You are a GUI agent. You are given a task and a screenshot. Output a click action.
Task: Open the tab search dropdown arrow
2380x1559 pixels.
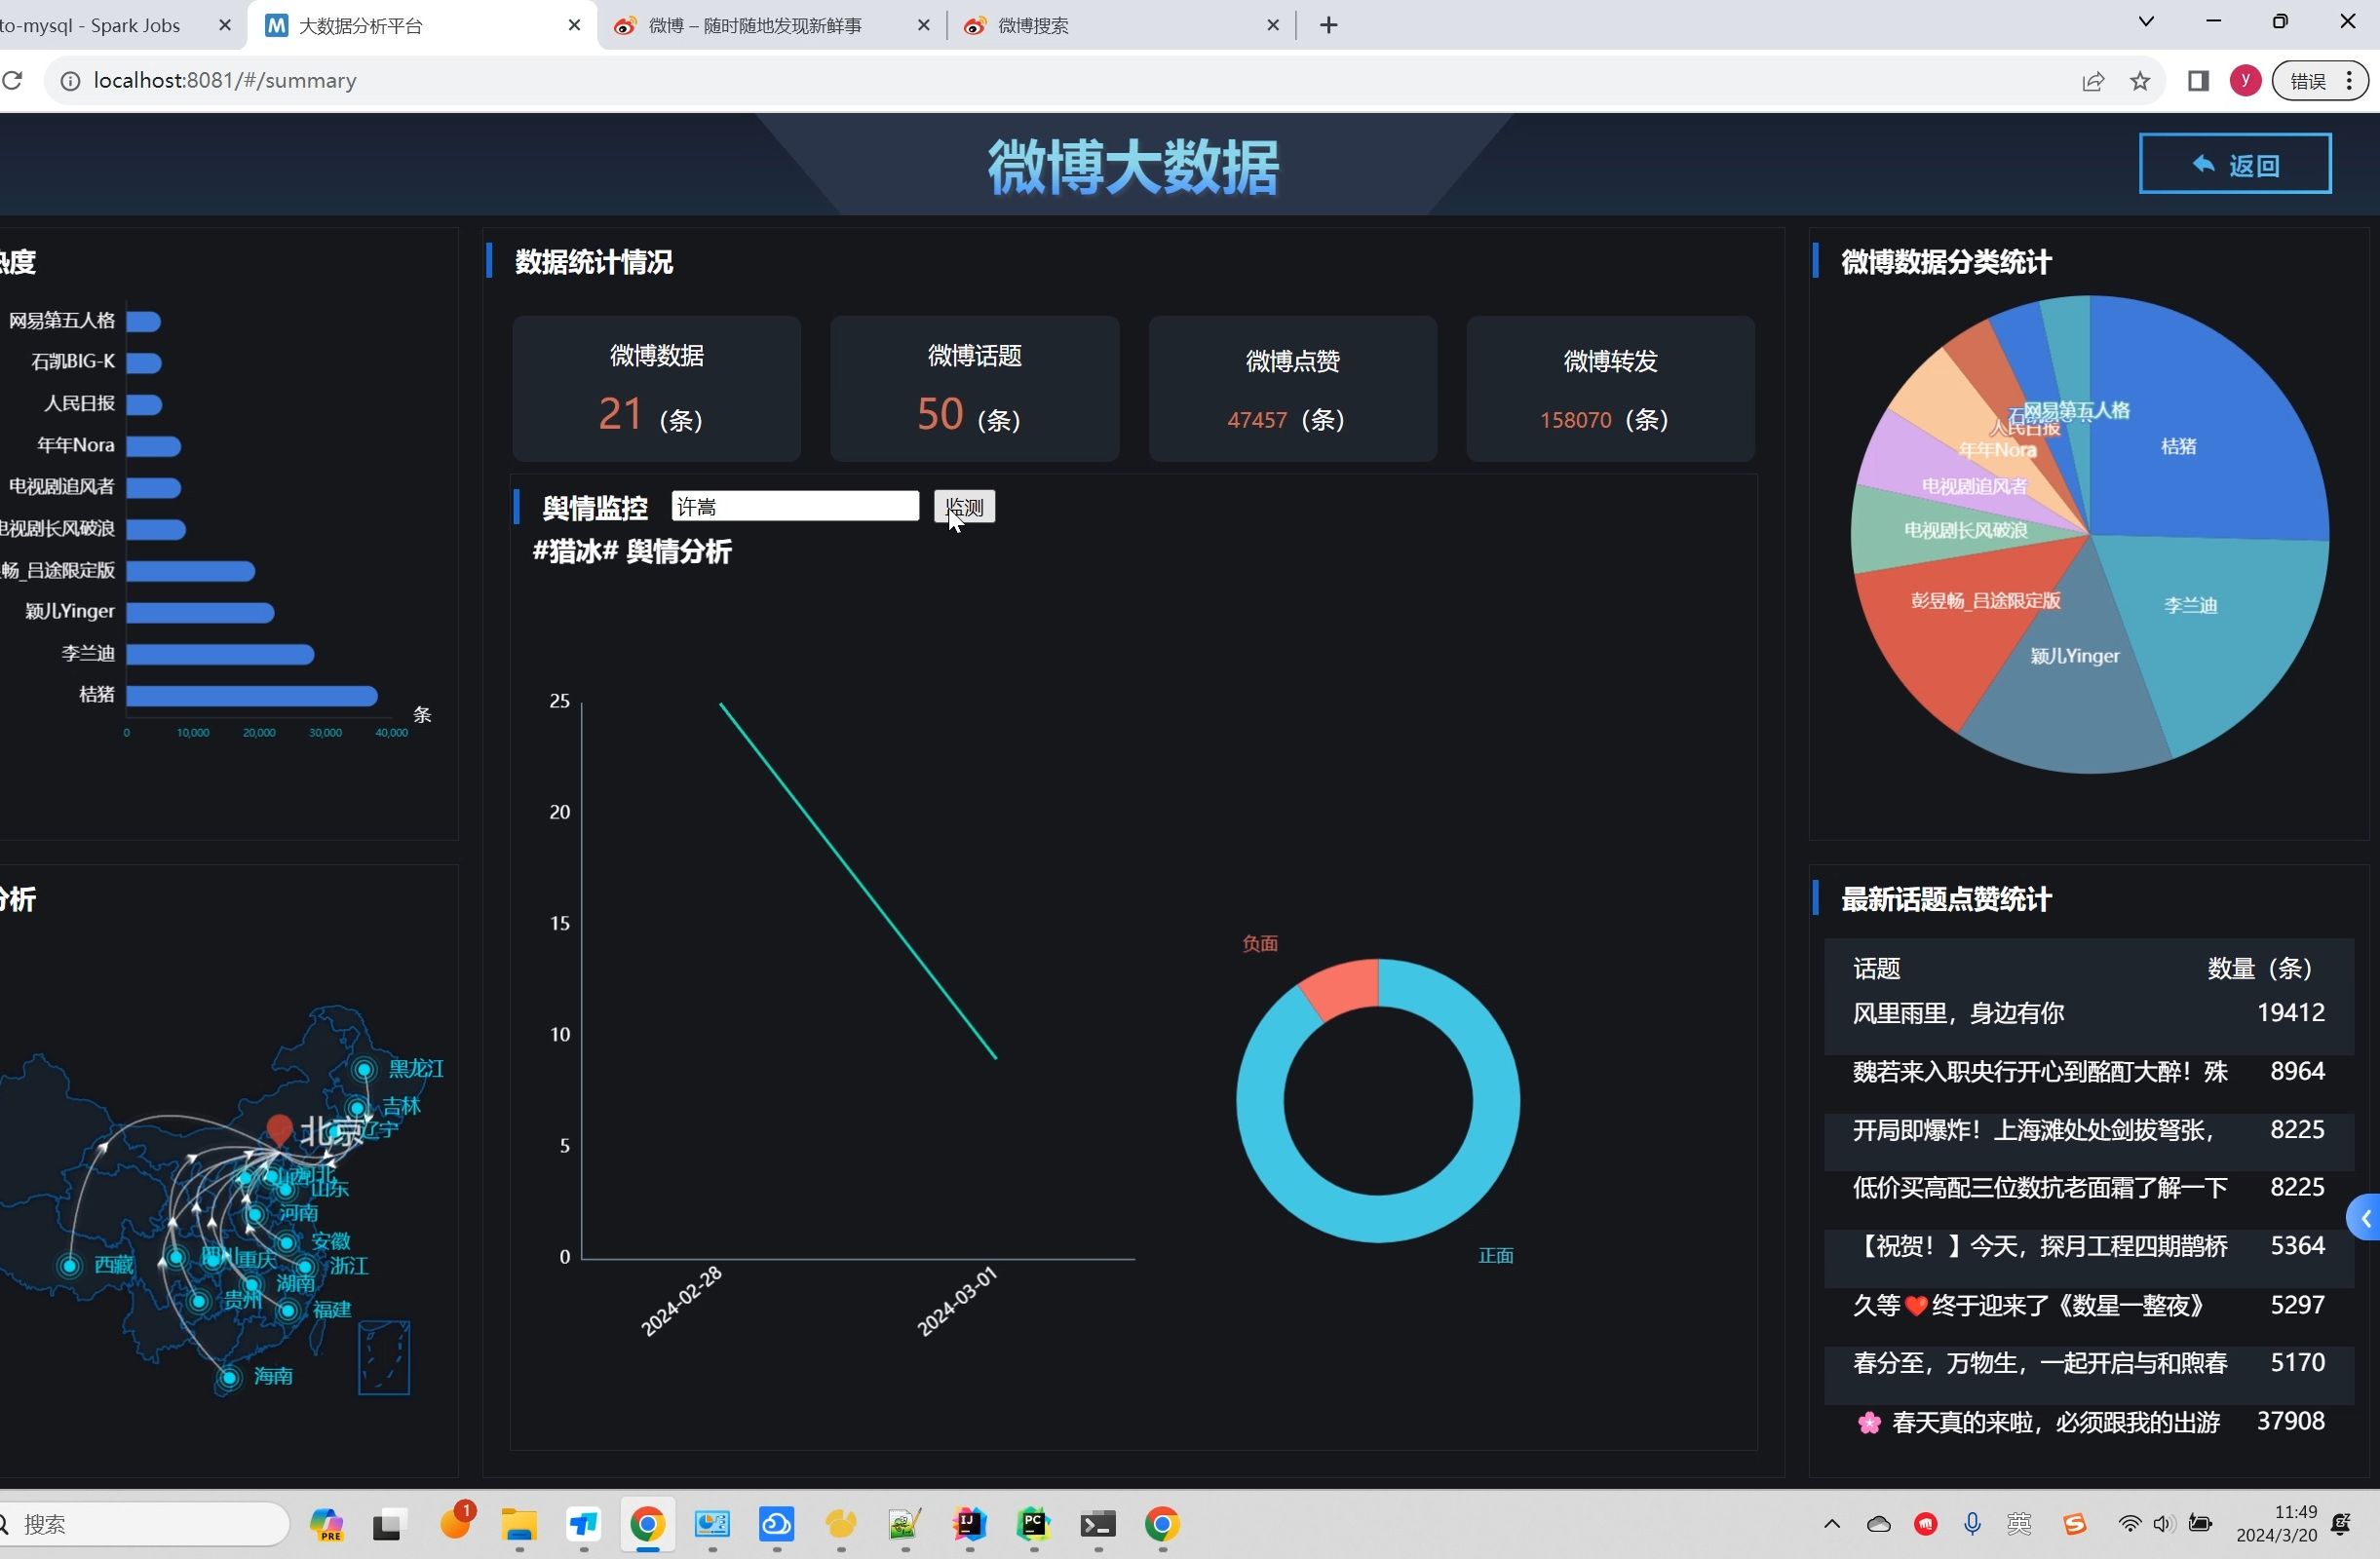click(2145, 22)
